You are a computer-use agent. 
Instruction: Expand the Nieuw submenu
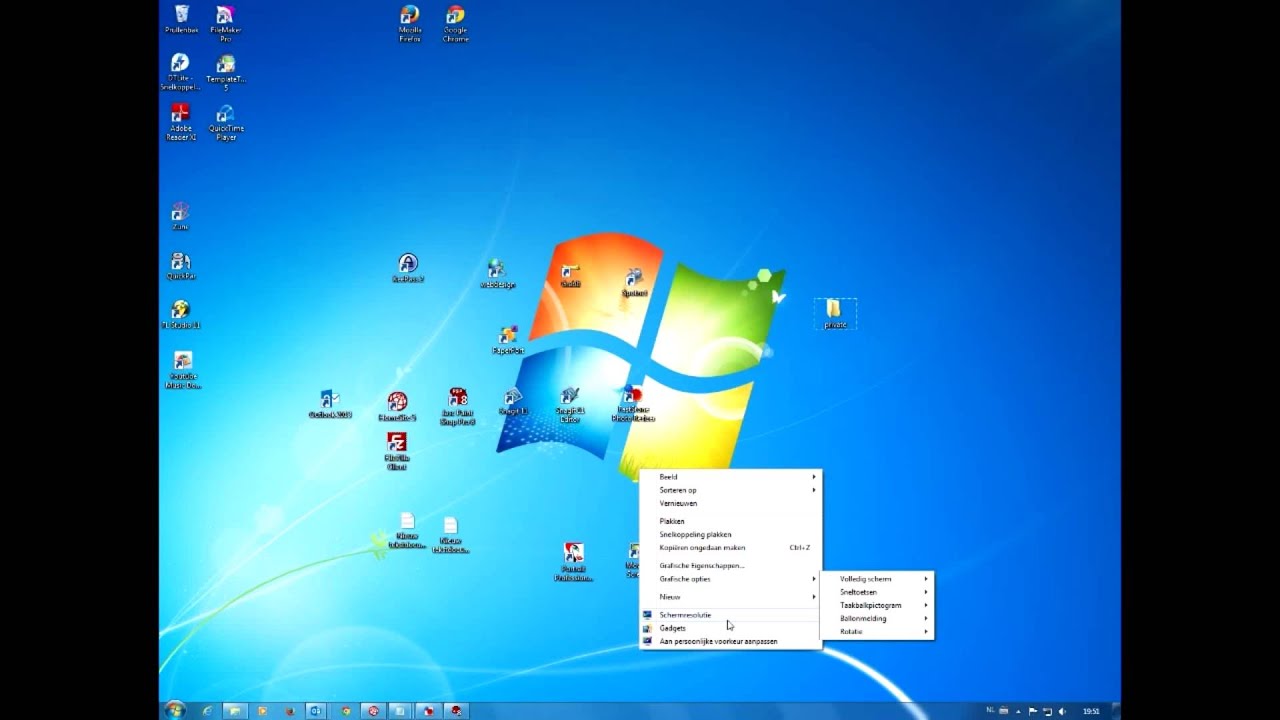(x=731, y=597)
